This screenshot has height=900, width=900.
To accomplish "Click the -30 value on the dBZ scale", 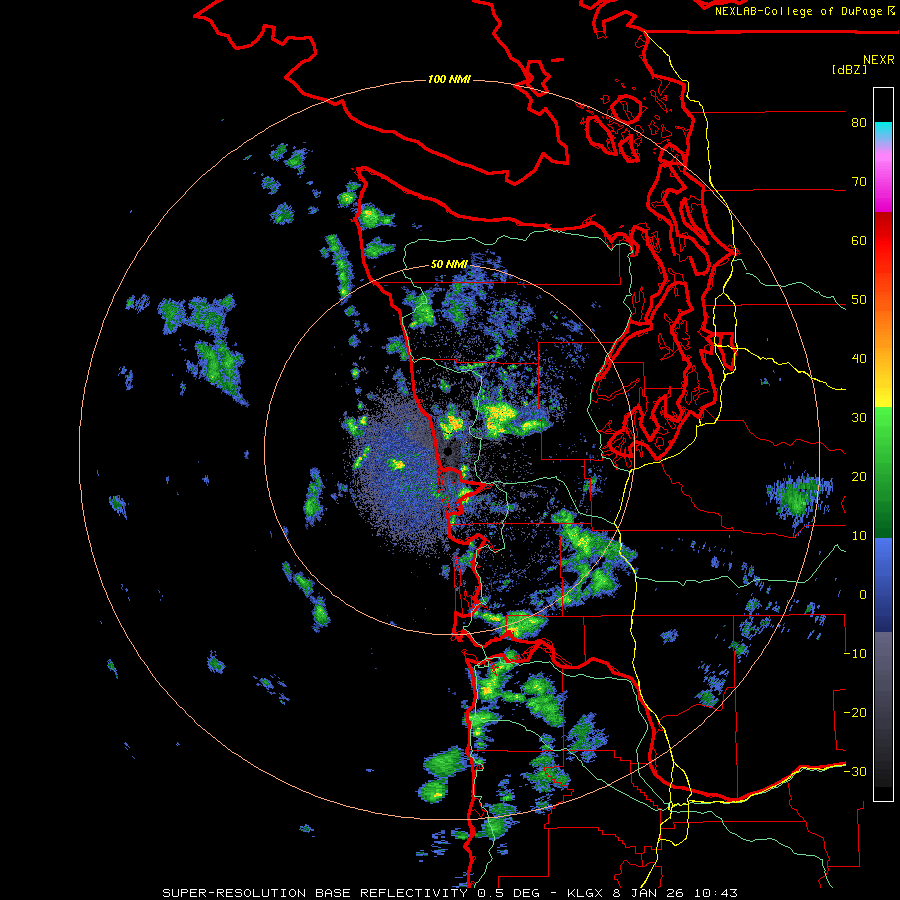I will 855,772.
